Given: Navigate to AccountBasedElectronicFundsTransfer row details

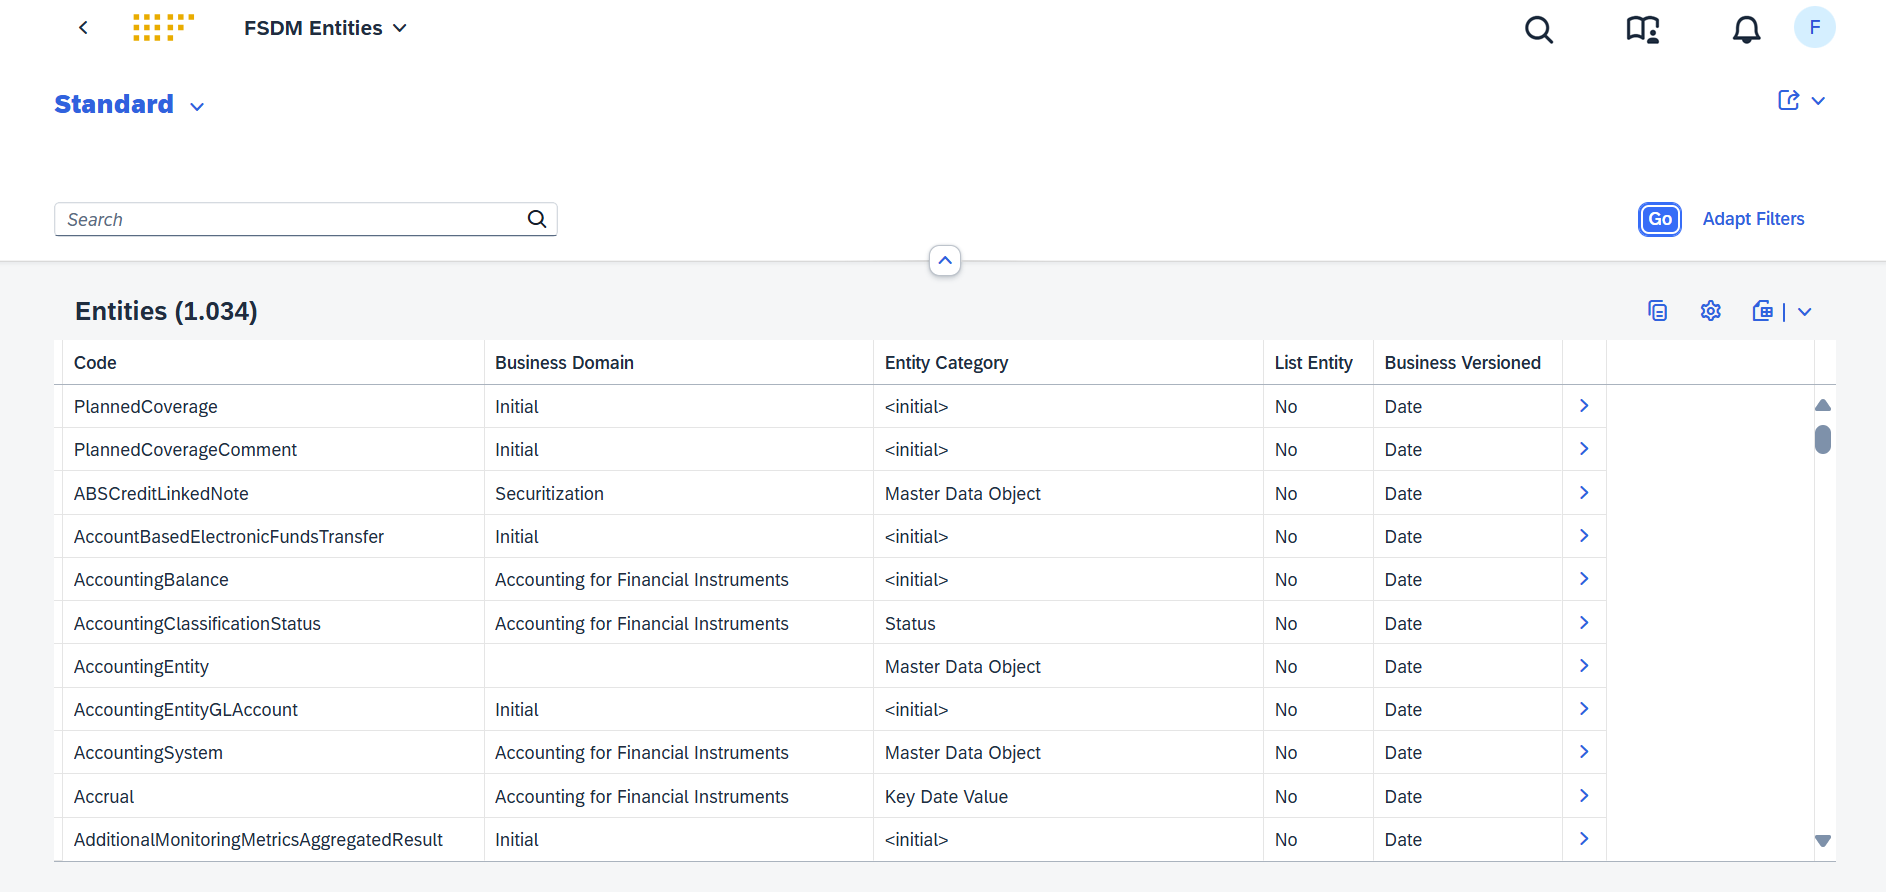Looking at the screenshot, I should click(1584, 536).
